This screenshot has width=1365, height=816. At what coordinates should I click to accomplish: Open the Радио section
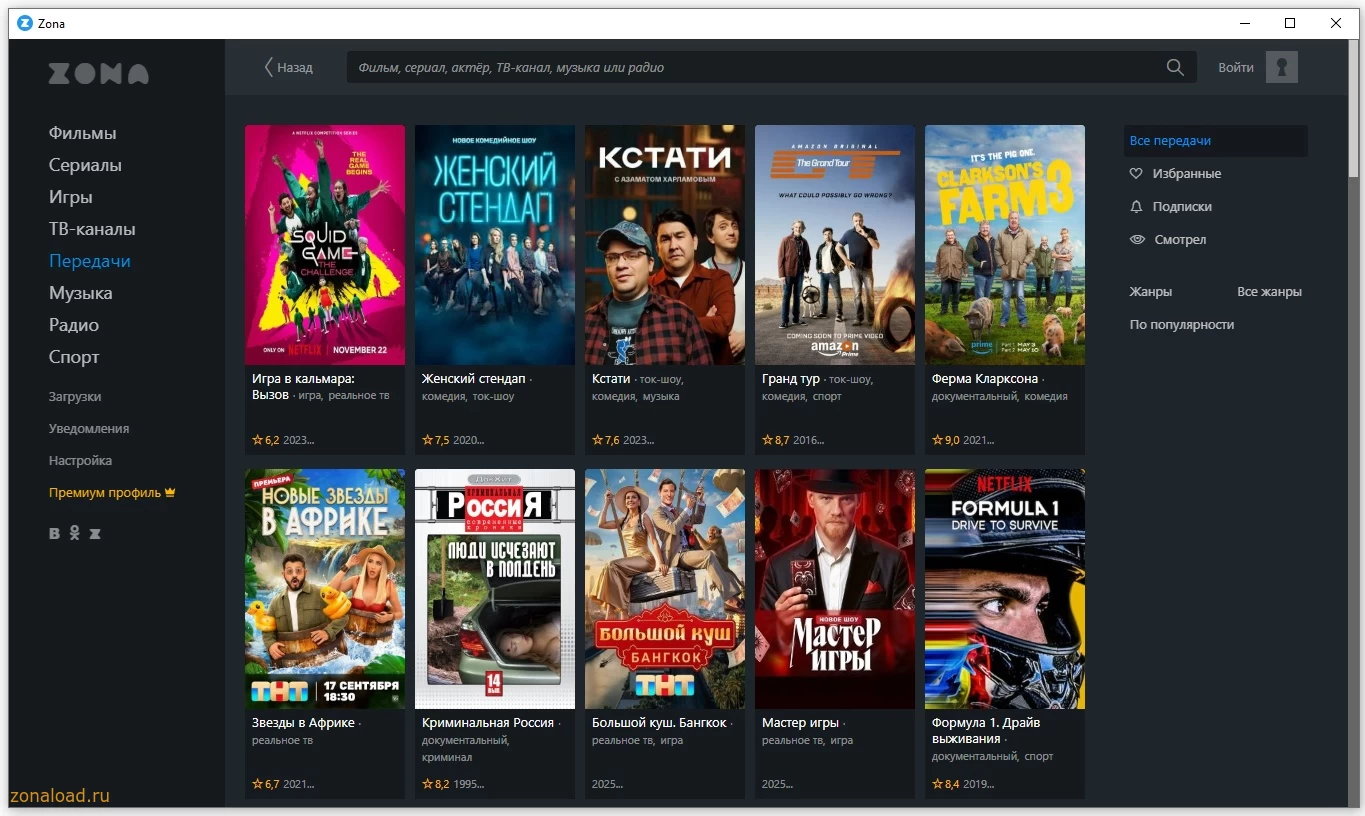click(x=74, y=325)
